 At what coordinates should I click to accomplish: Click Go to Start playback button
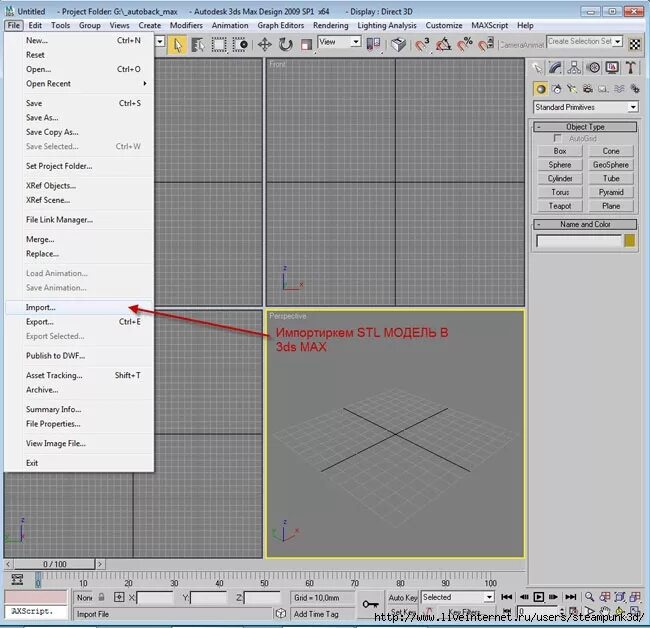506,597
